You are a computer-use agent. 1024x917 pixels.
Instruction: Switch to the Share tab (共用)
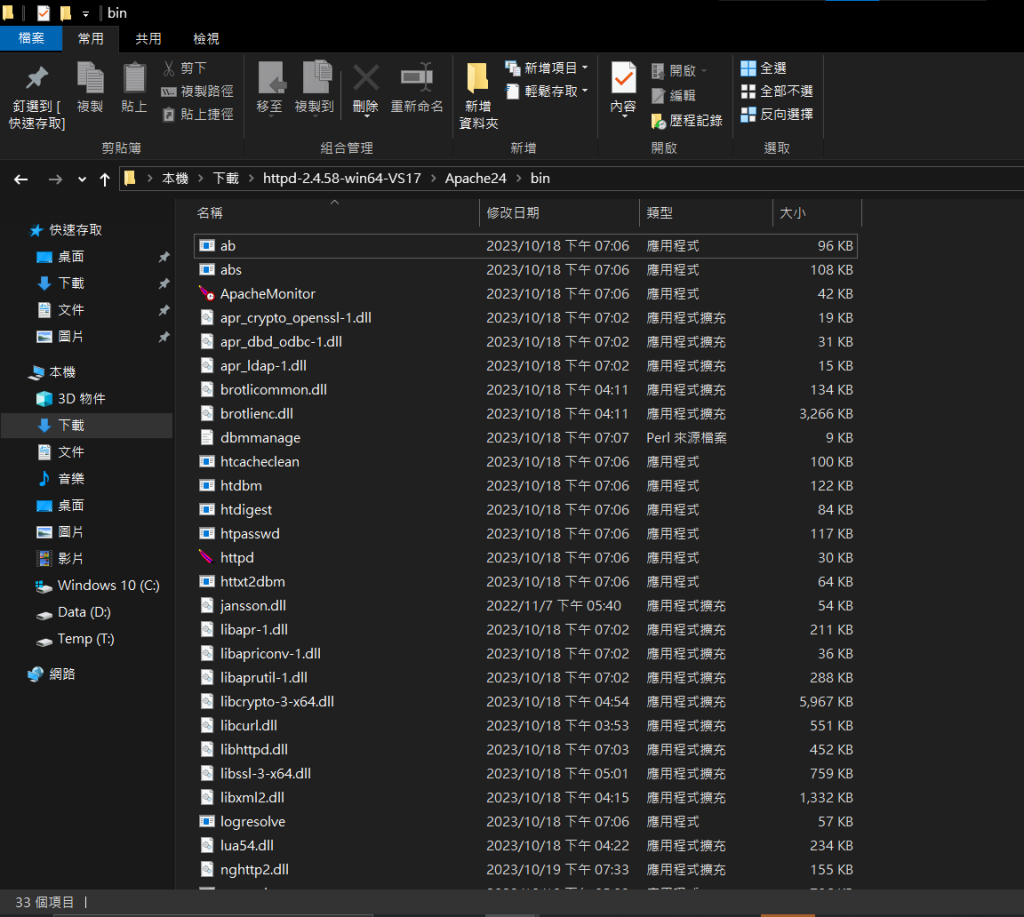pos(148,39)
